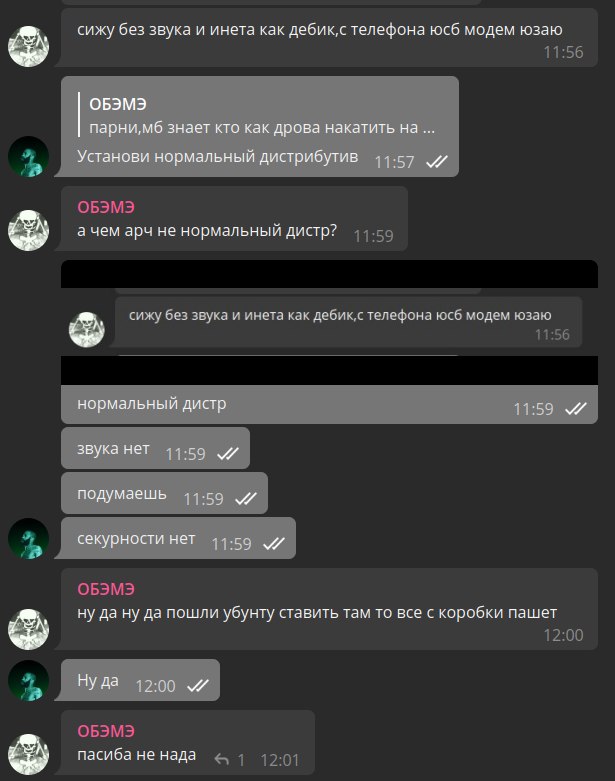The image size is (615, 781).
Task: Click double checkmark beside 11:57 timestamp
Action: pos(437,162)
